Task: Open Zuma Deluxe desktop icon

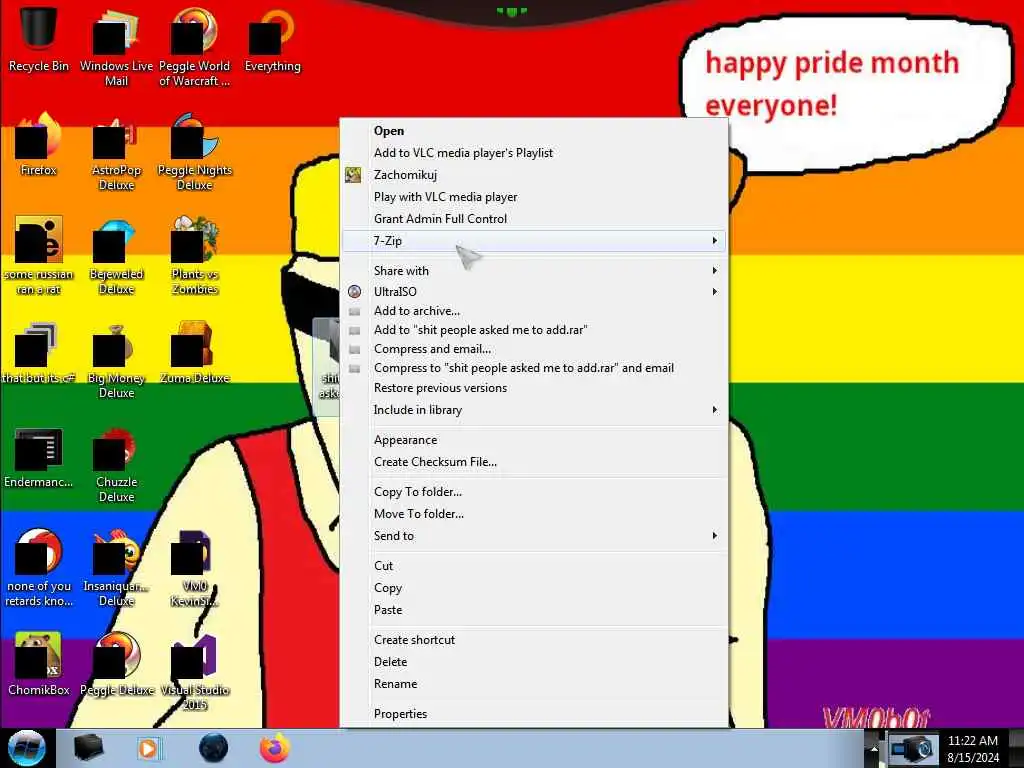Action: [194, 353]
